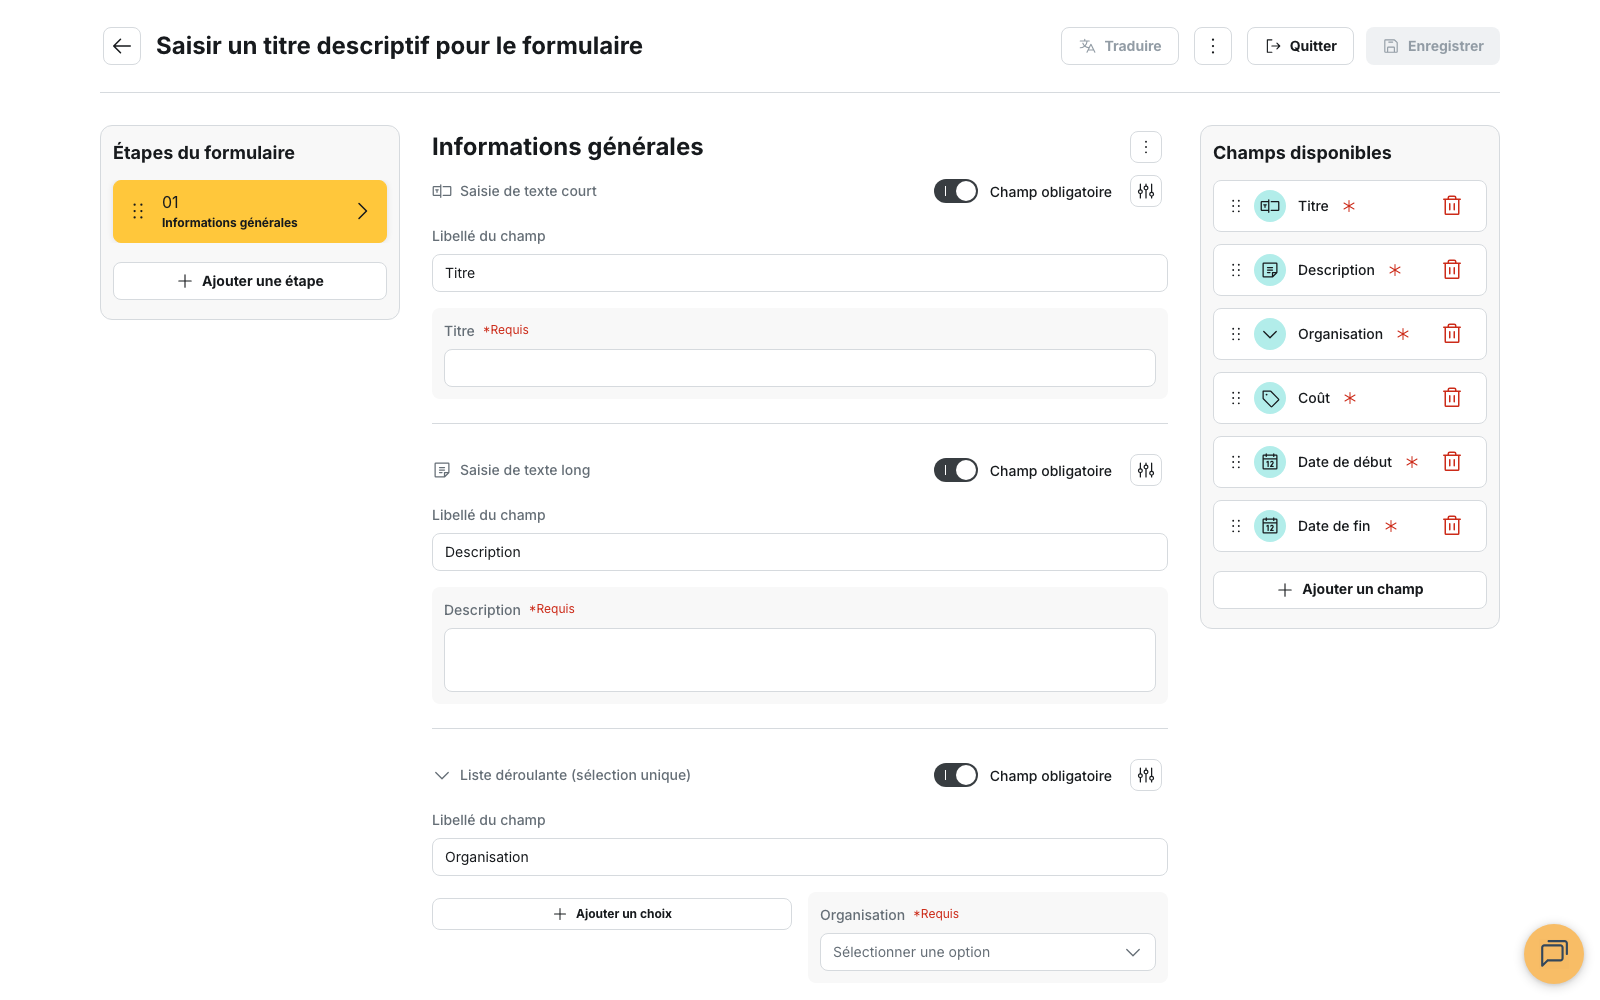Viewport: 1600px width, 1000px height.
Task: Delete the Date de début field
Action: pos(1452,462)
